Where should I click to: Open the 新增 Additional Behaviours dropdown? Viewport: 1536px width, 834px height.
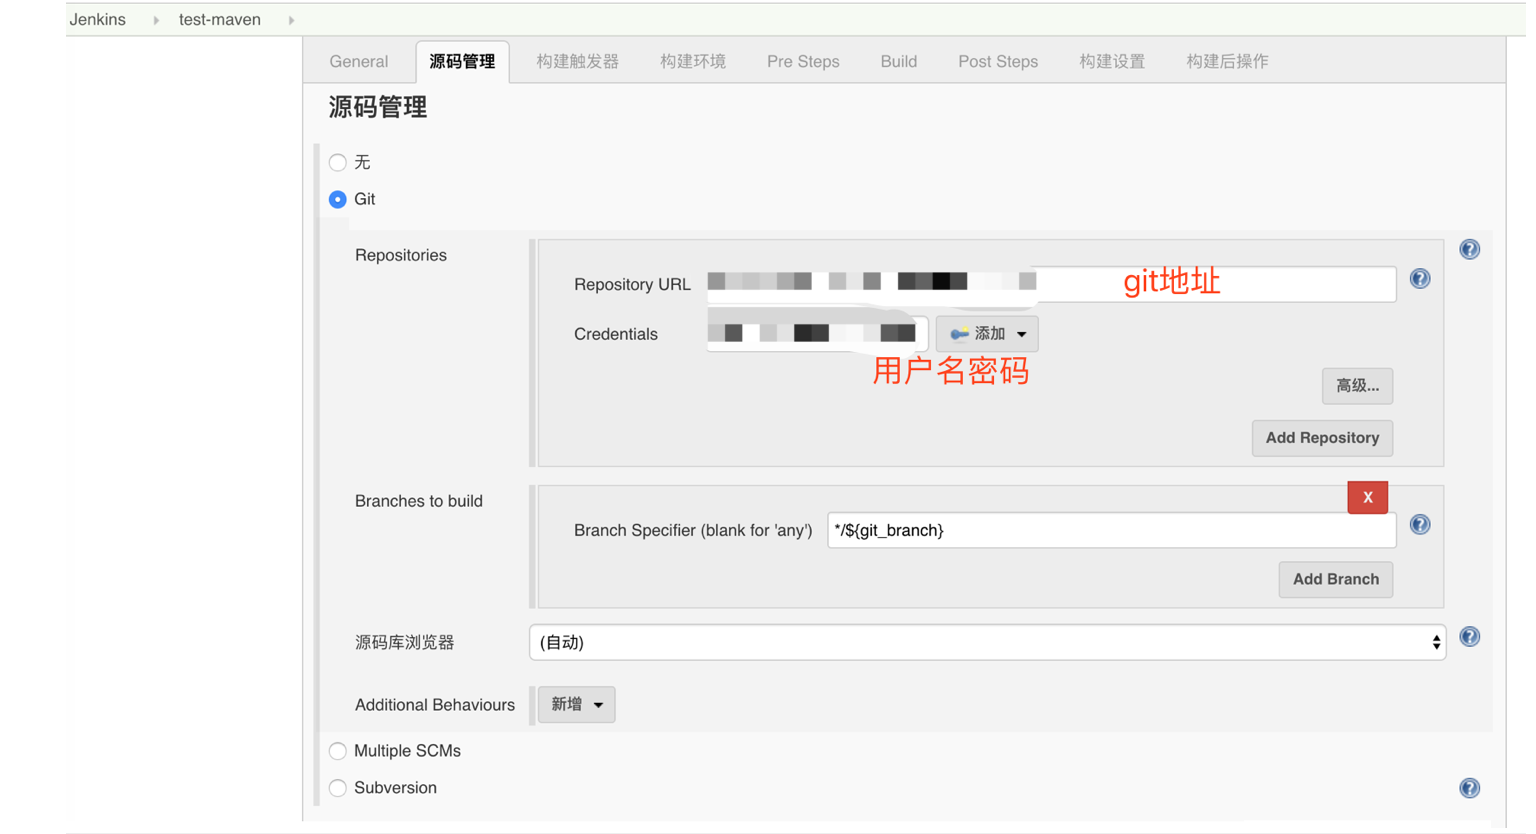(577, 704)
